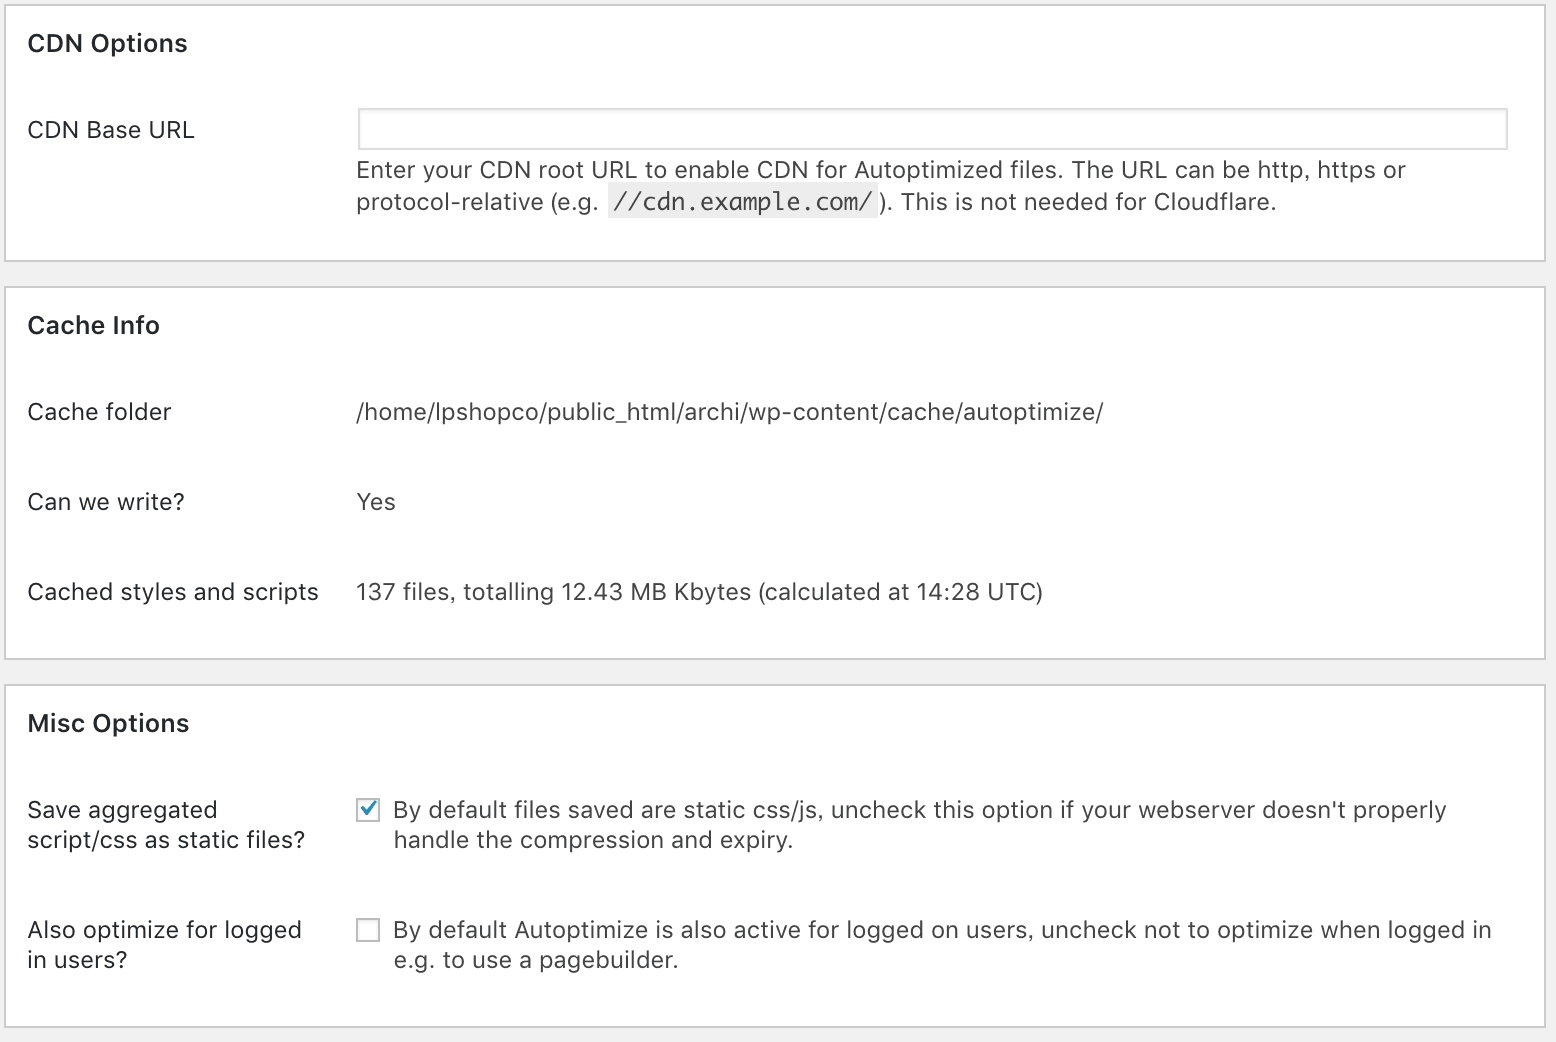Image resolution: width=1556 pixels, height=1042 pixels.
Task: Click the autoptimize cache folder path
Action: pos(729,412)
